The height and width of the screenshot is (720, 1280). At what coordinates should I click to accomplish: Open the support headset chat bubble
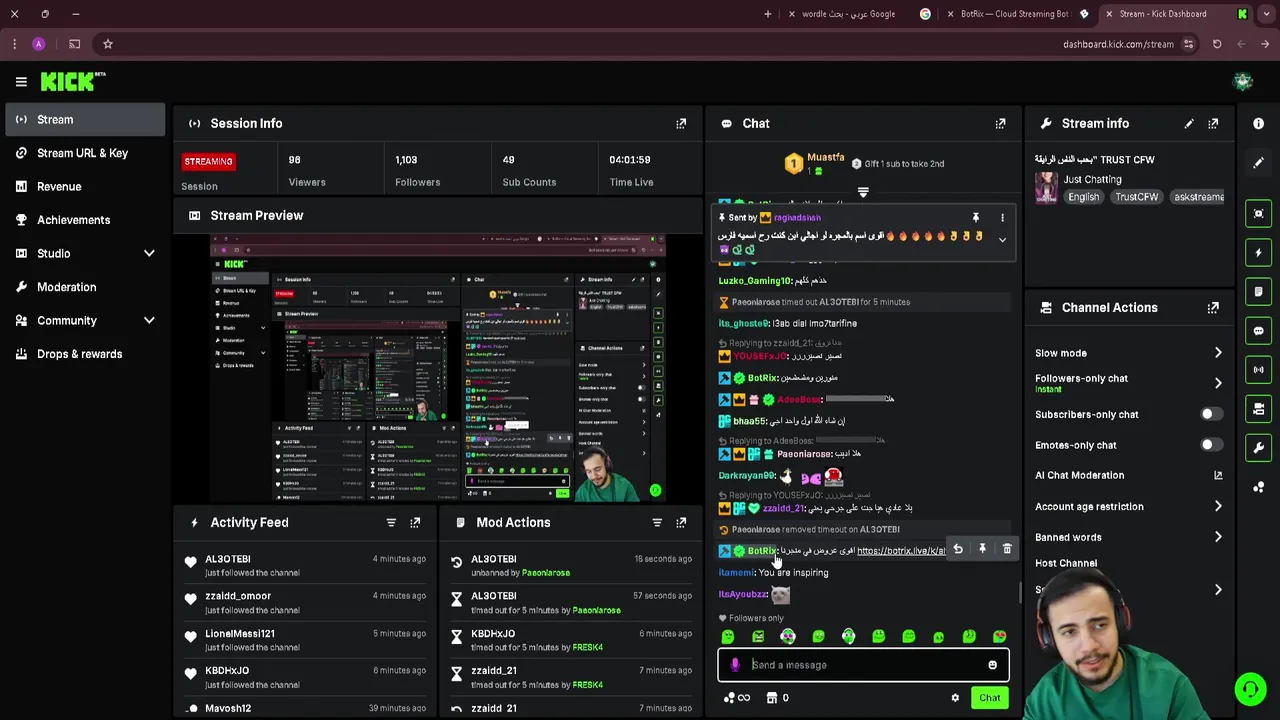[1250, 689]
